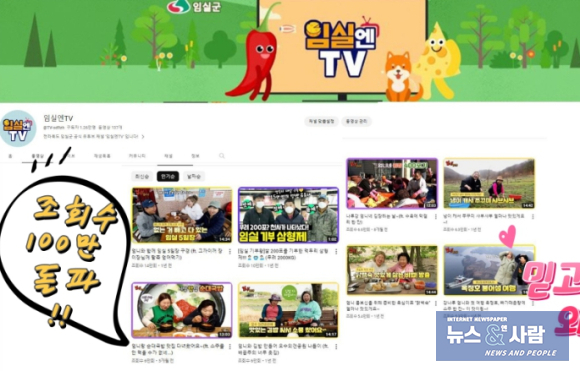Click 뉴스&사람 newspaper watermark logo
580x371 pixels.
click(x=502, y=336)
